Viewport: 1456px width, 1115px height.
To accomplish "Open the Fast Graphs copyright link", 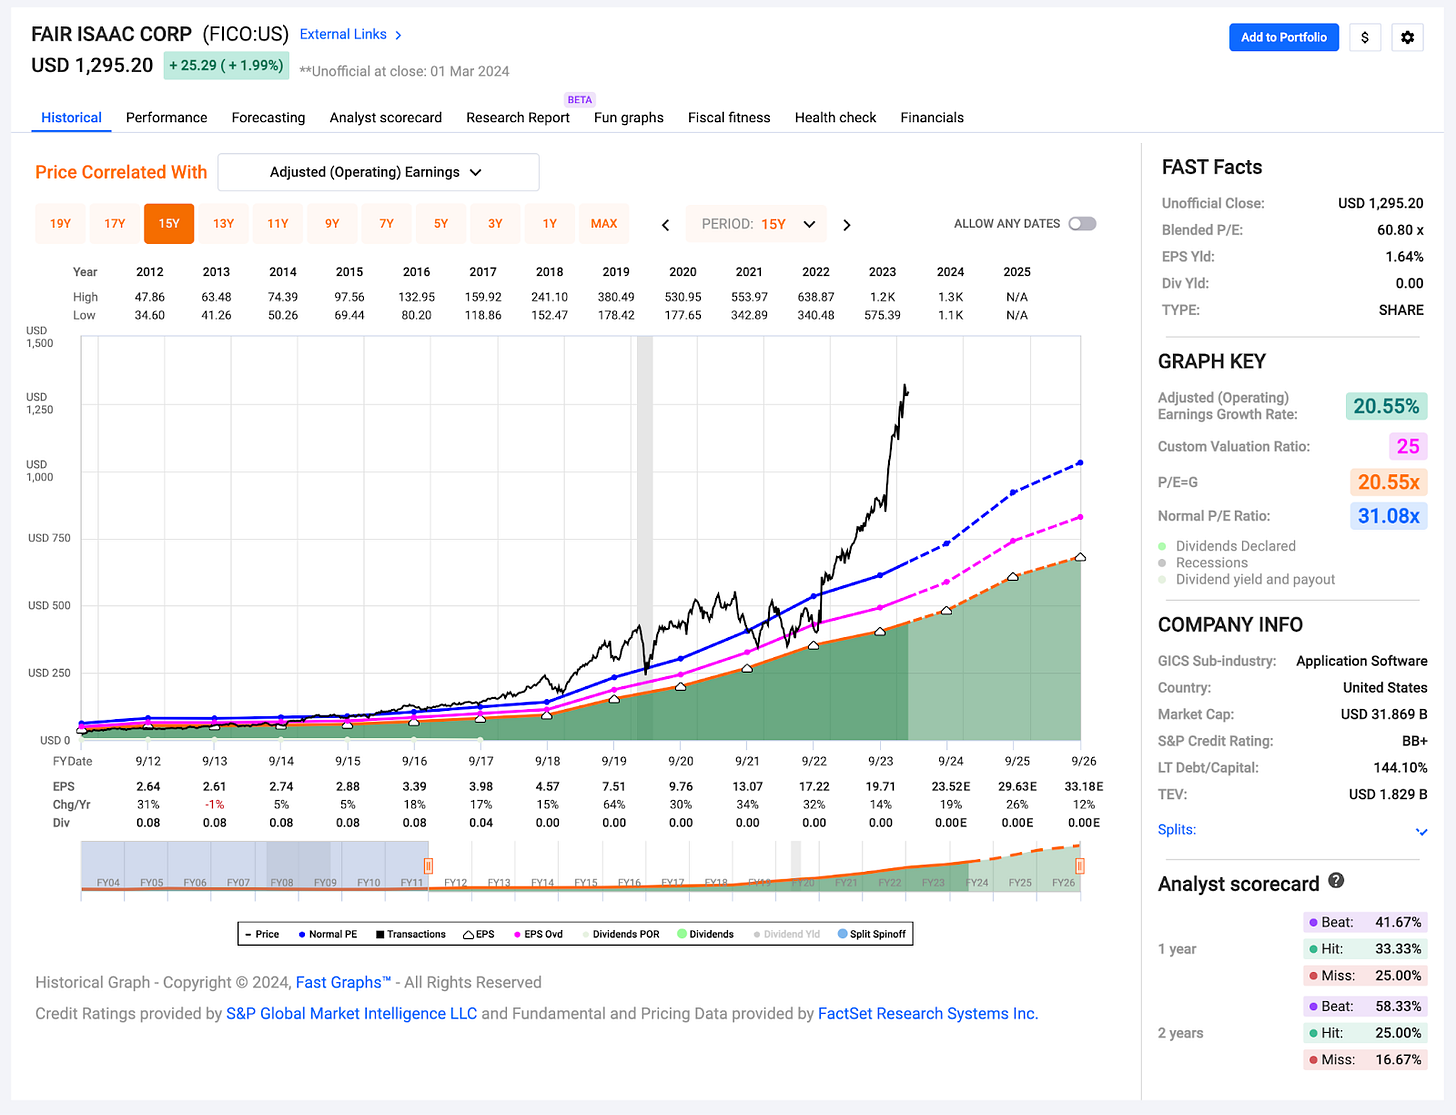I will tap(343, 982).
